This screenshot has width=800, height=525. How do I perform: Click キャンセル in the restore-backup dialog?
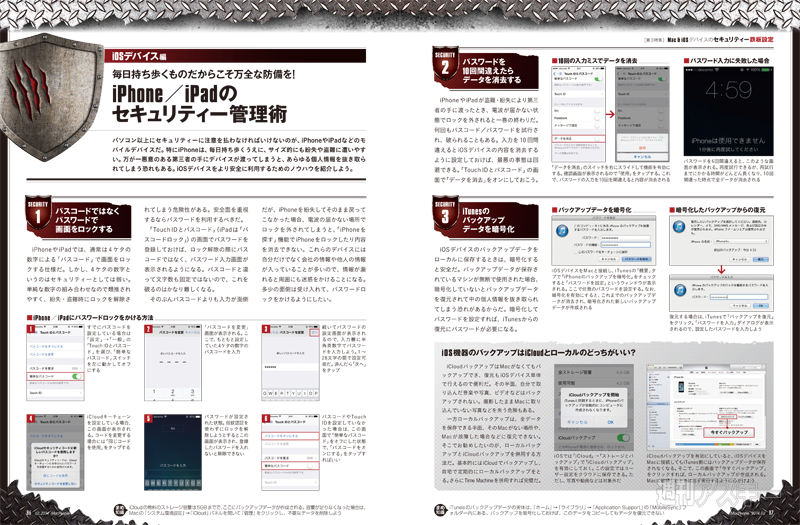(x=740, y=259)
